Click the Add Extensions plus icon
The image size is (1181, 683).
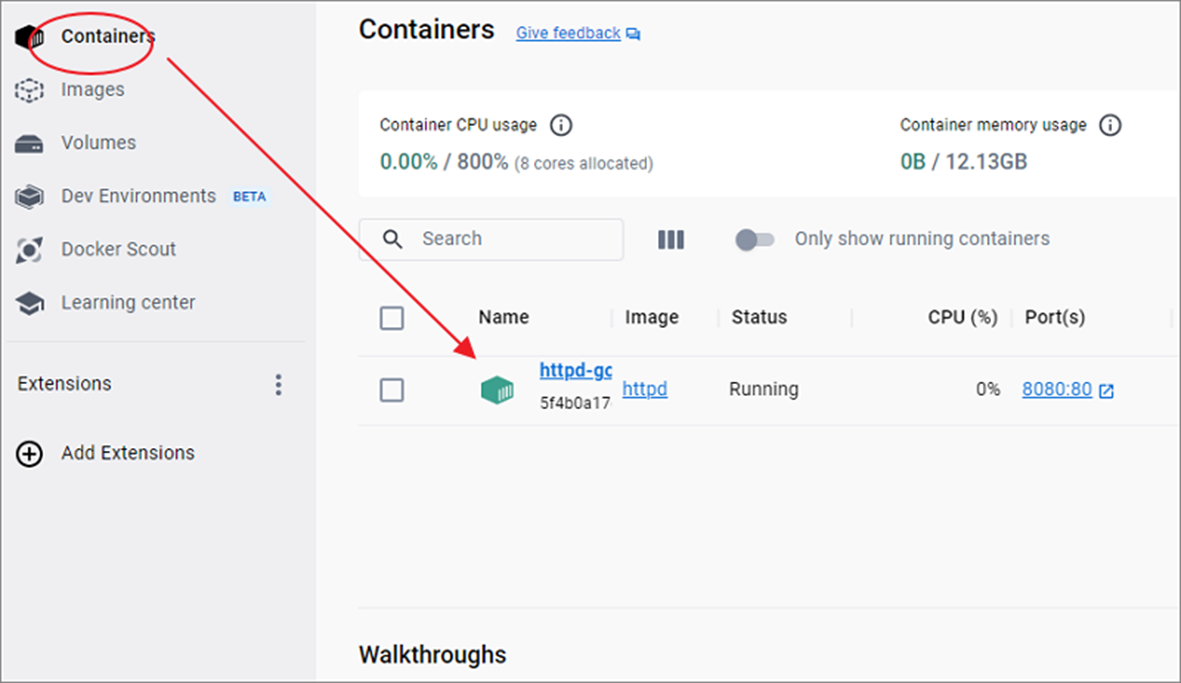(29, 454)
